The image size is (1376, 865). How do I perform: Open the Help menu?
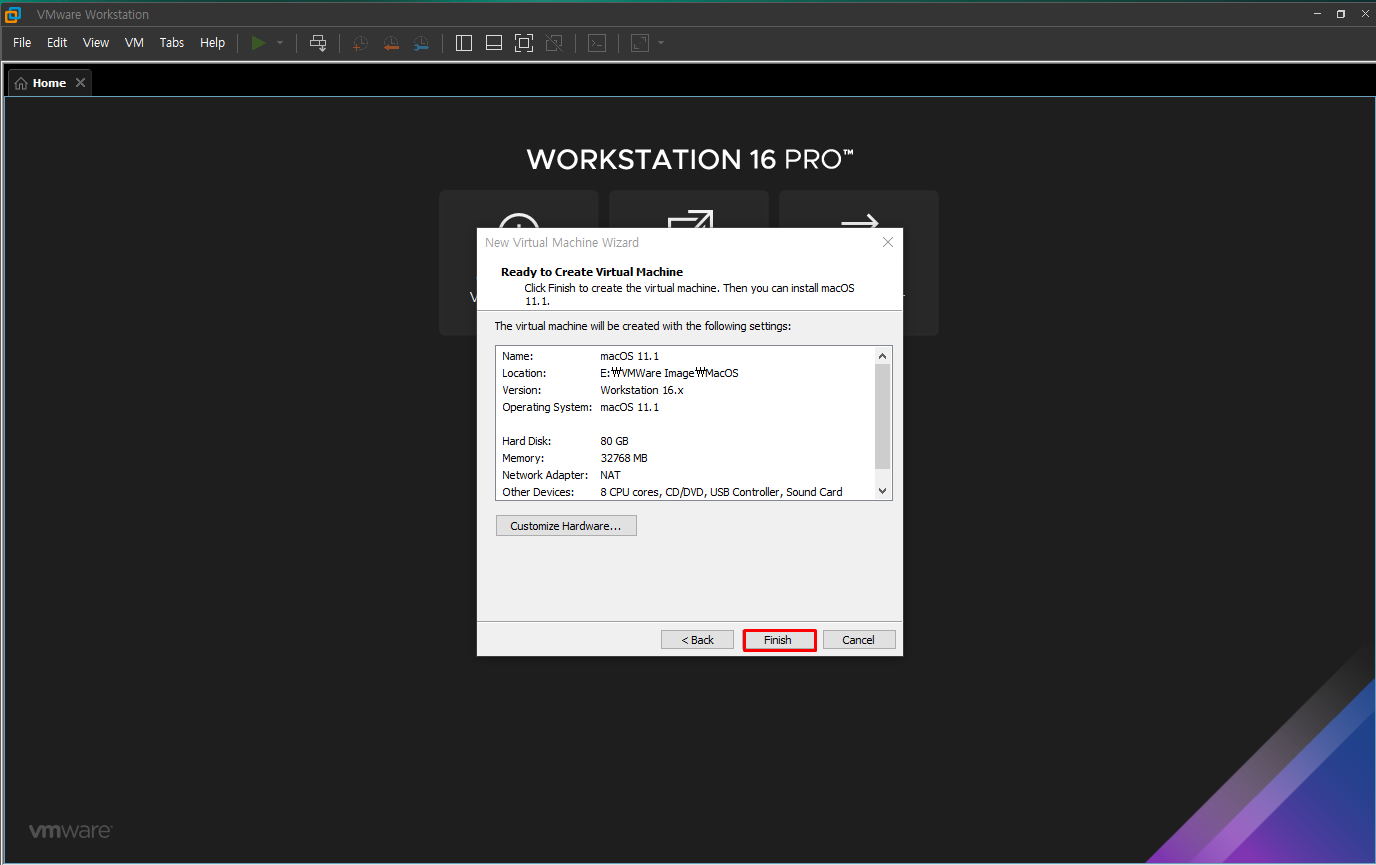[x=212, y=43]
